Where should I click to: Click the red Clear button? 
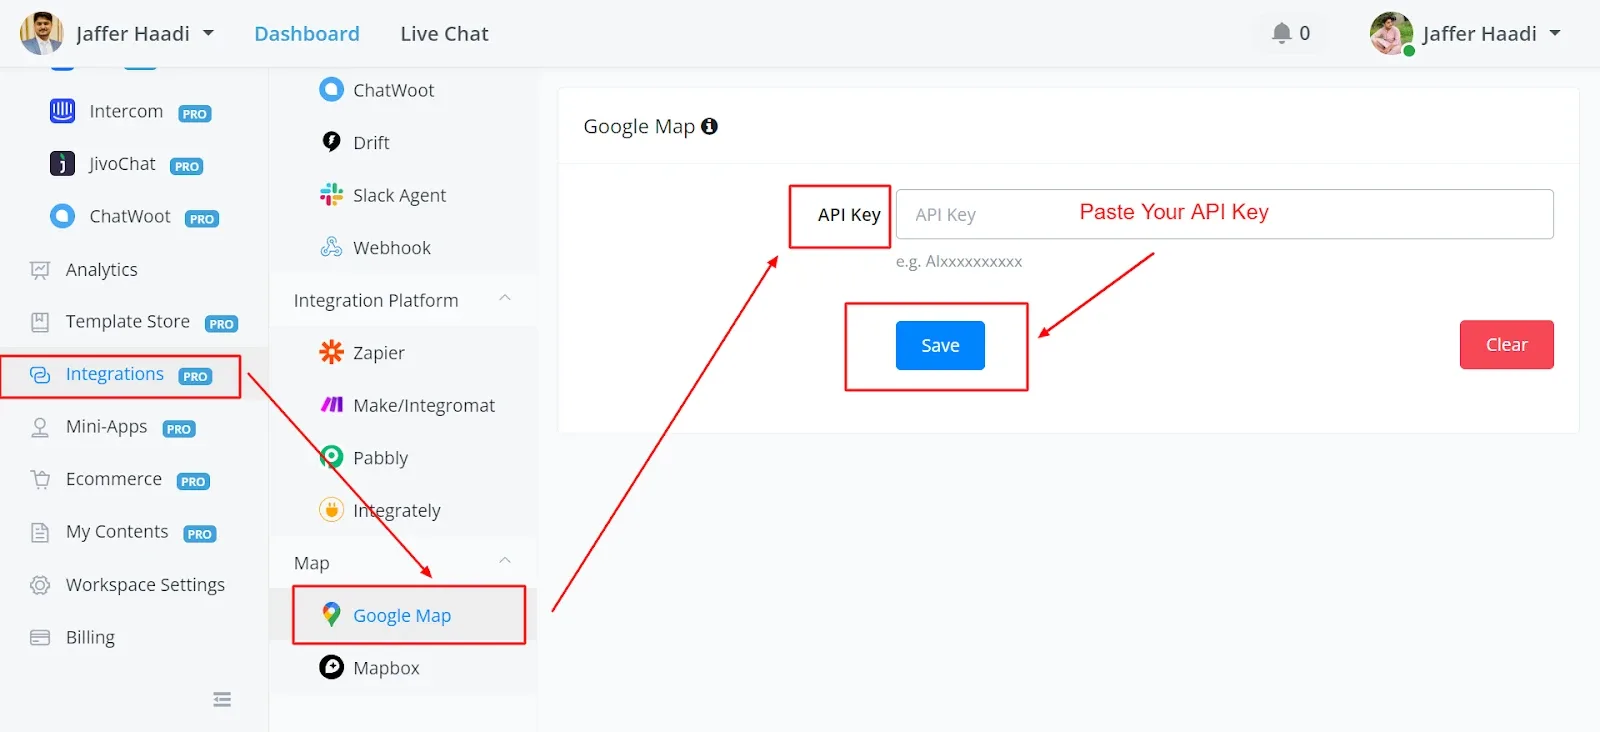point(1506,345)
